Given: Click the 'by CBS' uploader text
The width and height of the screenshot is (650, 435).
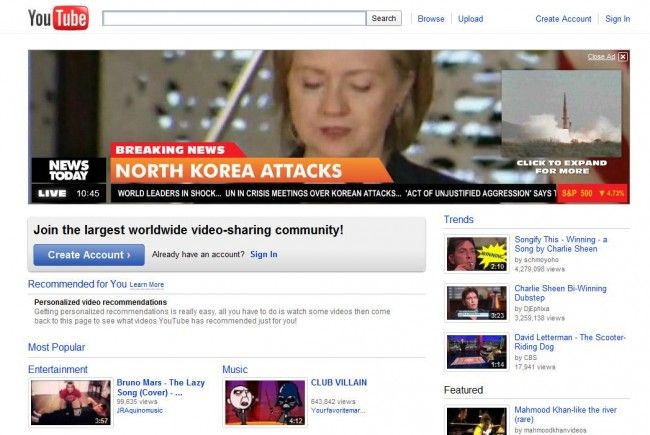Looking at the screenshot, I should 526,357.
